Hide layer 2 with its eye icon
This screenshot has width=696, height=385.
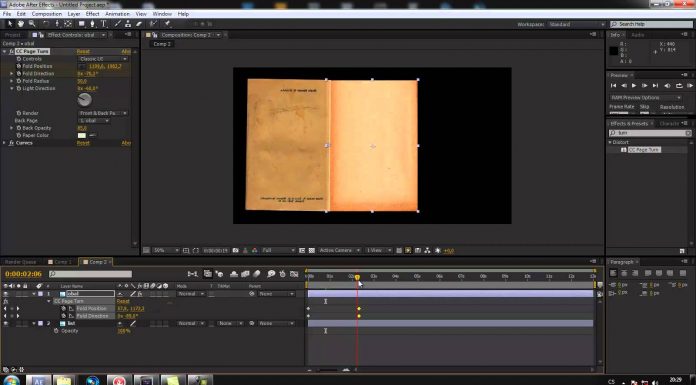[6, 324]
